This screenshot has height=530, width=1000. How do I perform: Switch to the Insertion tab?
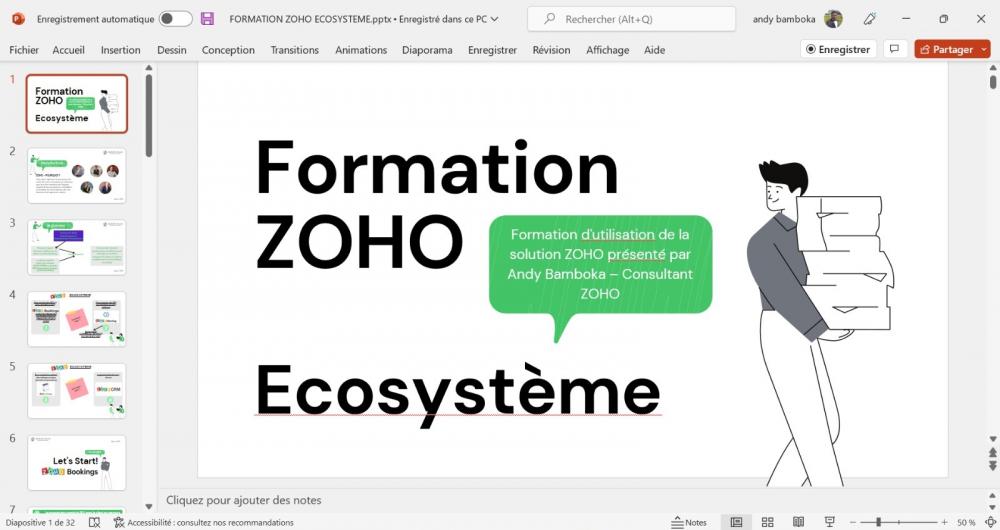(x=121, y=50)
